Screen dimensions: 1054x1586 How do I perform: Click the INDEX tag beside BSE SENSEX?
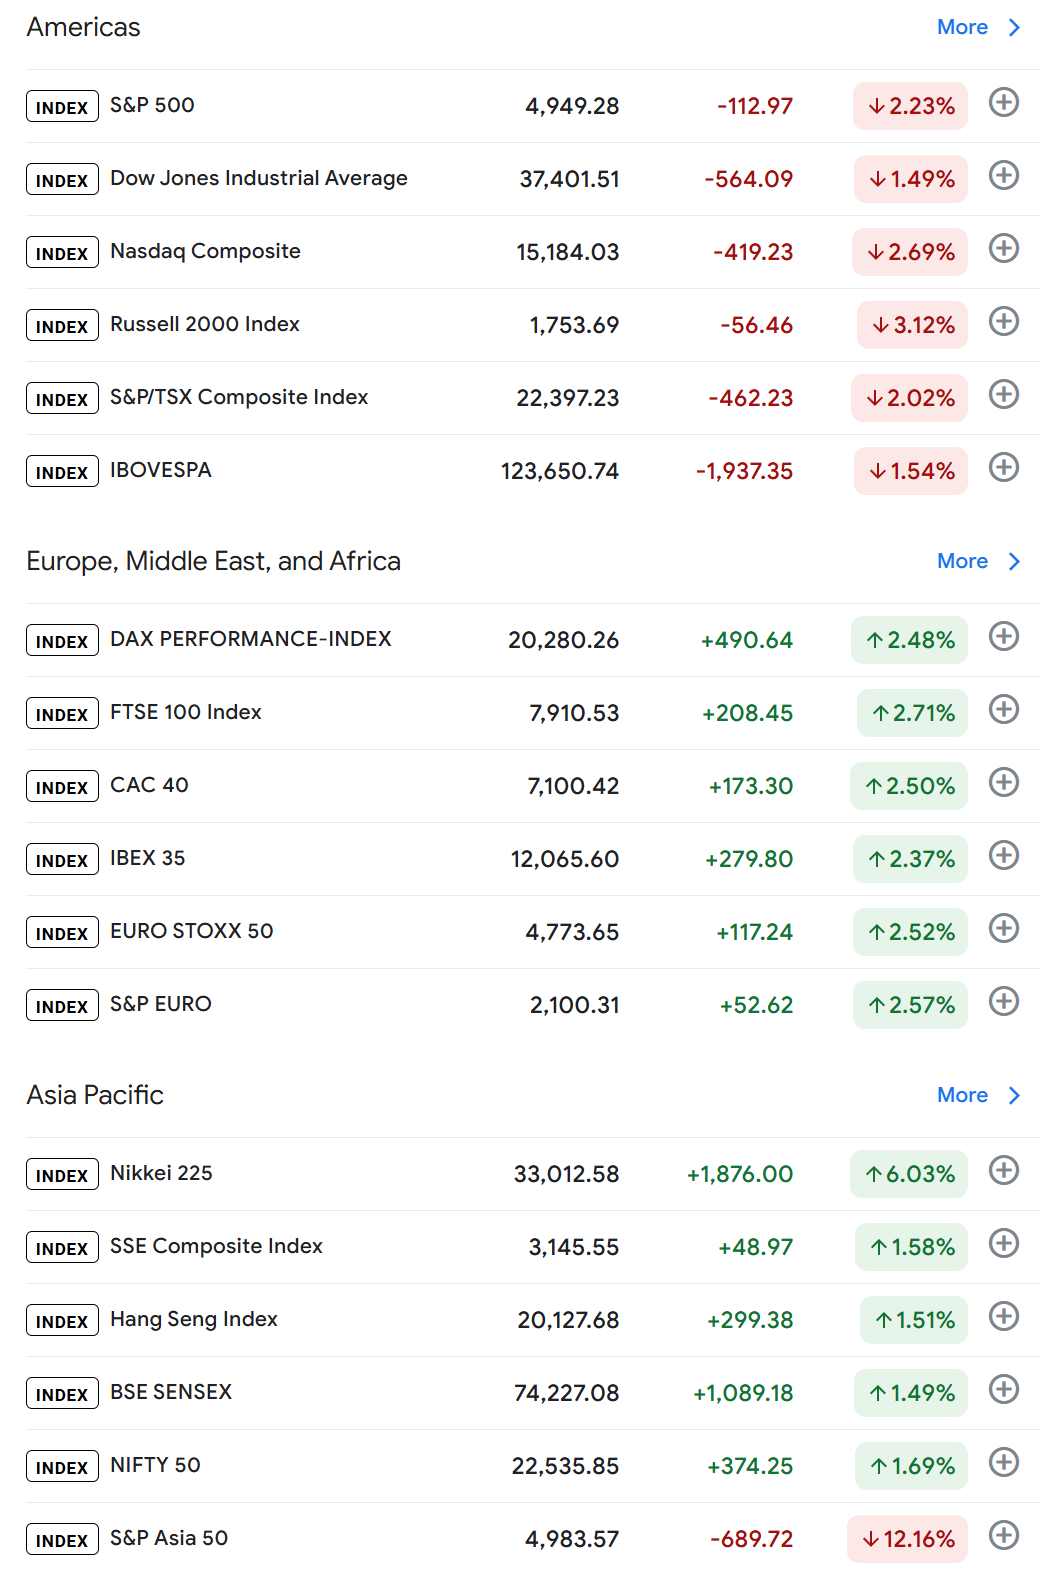[x=62, y=1394]
